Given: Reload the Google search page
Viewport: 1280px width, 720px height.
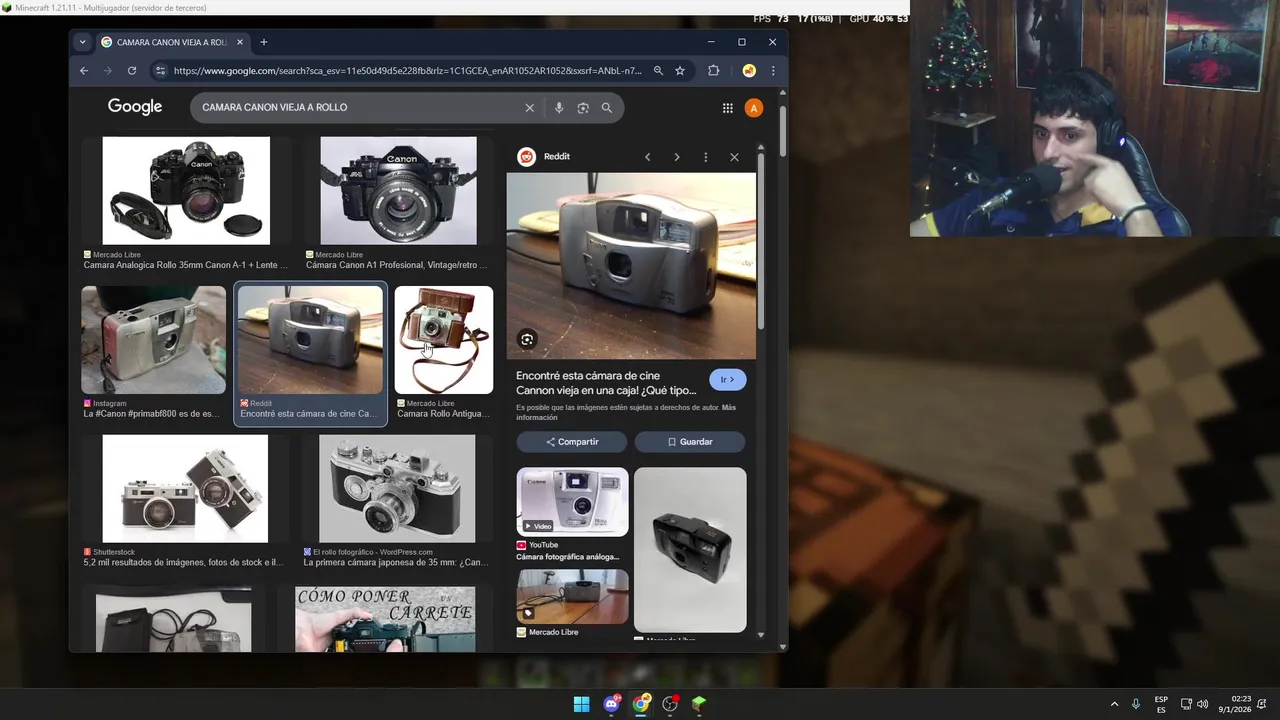Looking at the screenshot, I should 131,71.
